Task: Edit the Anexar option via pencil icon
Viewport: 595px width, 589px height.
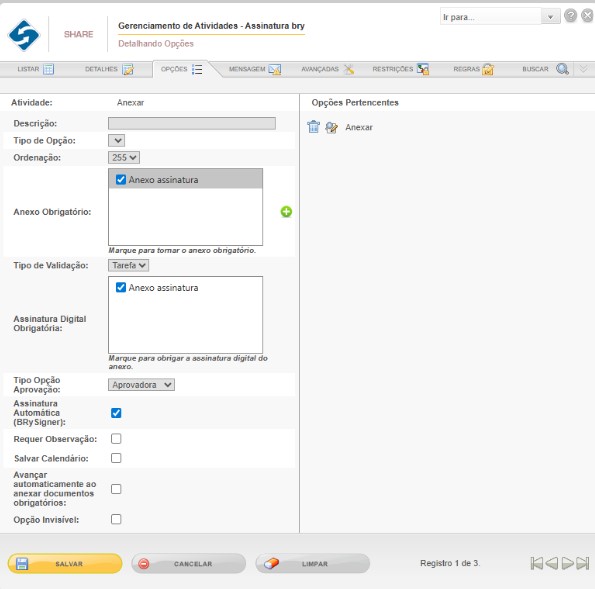Action: (x=331, y=127)
